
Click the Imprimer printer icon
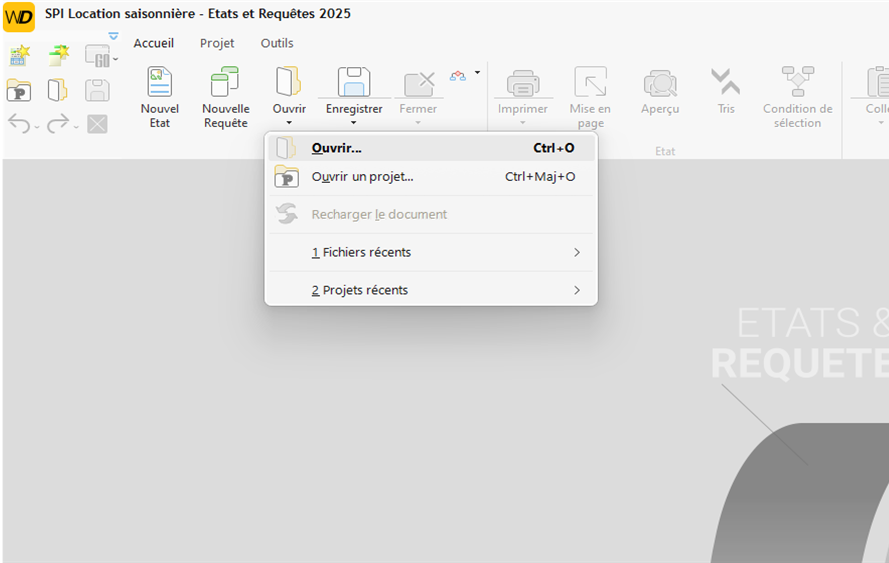pyautogui.click(x=523, y=82)
